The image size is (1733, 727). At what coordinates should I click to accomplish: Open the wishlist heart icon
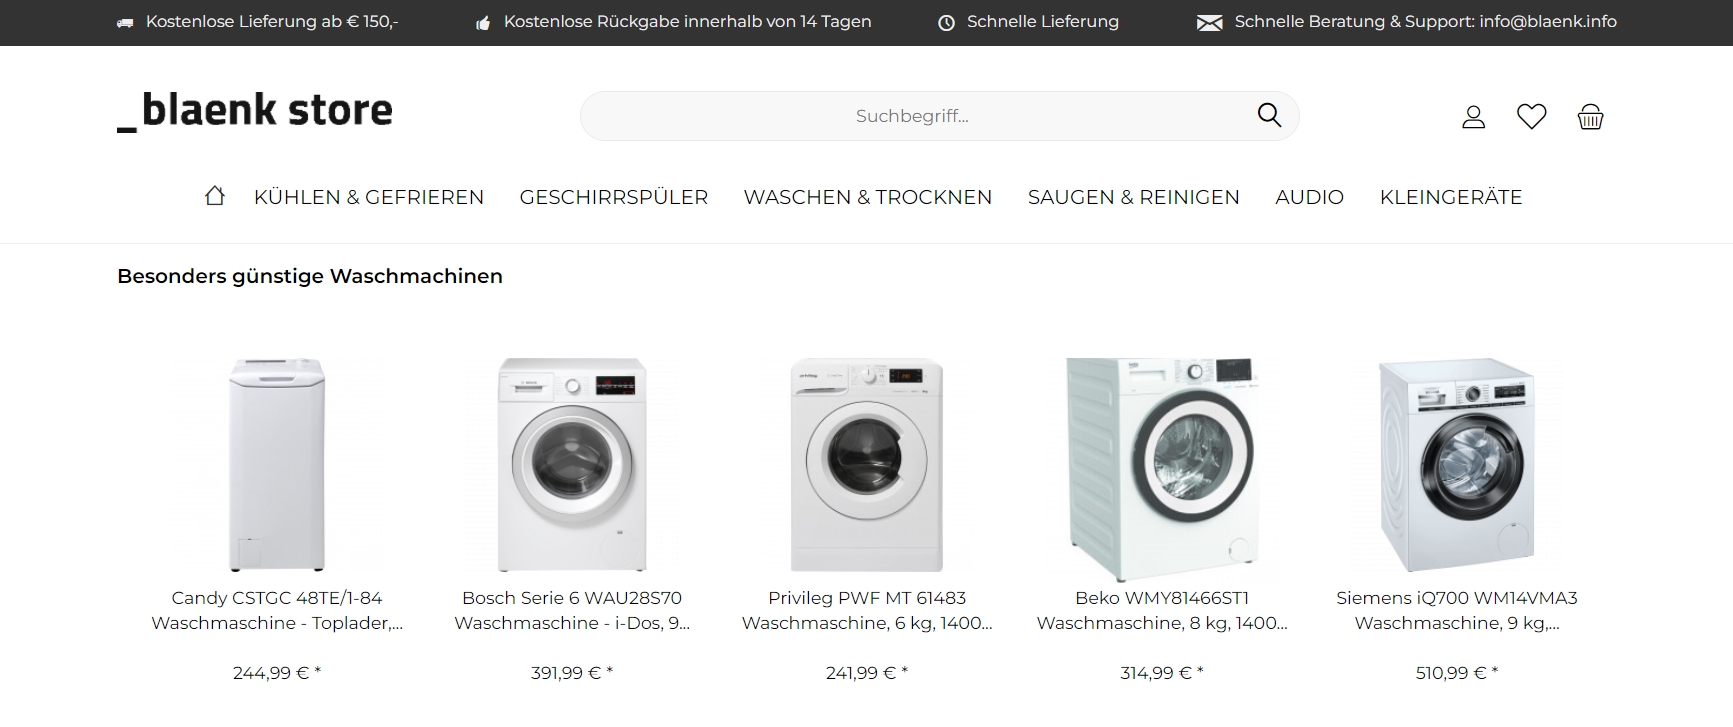coord(1531,117)
